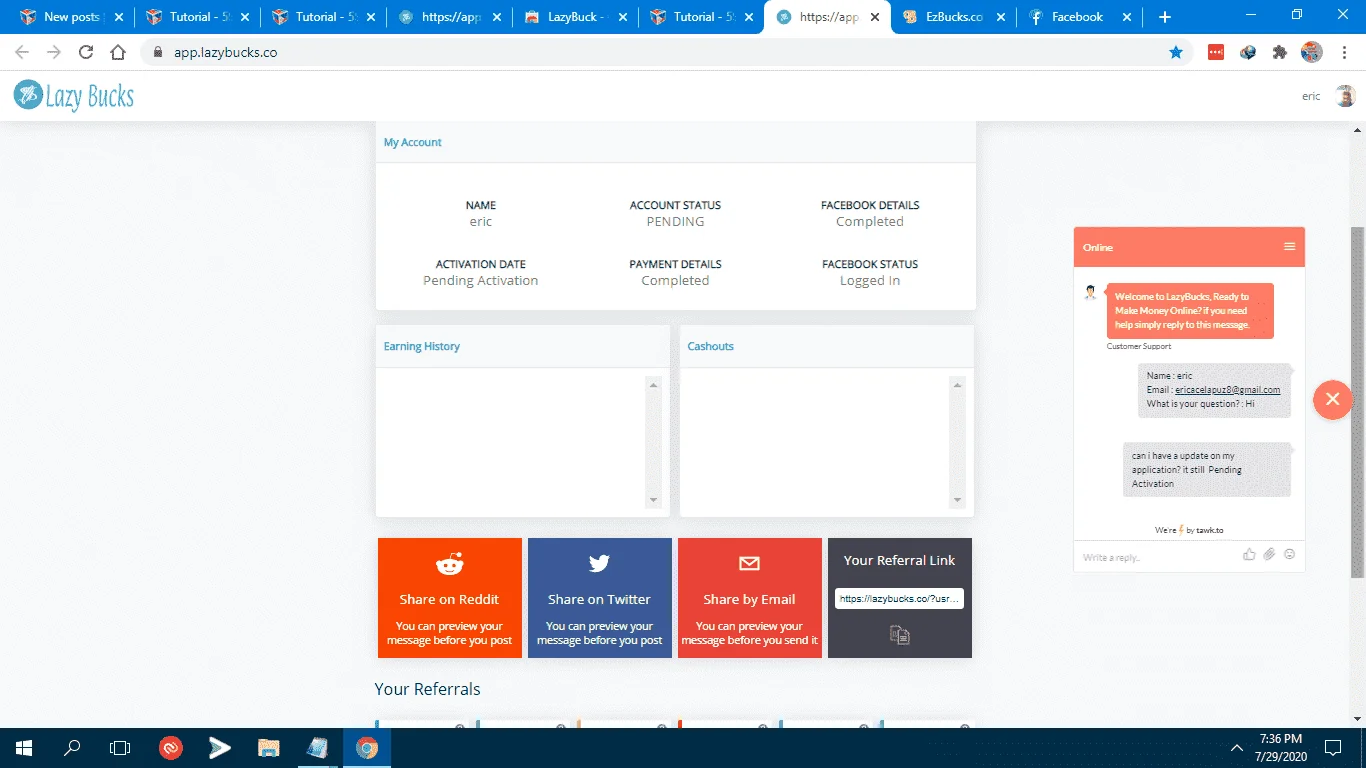Switch to the EzBucks.co tab

coord(953,17)
